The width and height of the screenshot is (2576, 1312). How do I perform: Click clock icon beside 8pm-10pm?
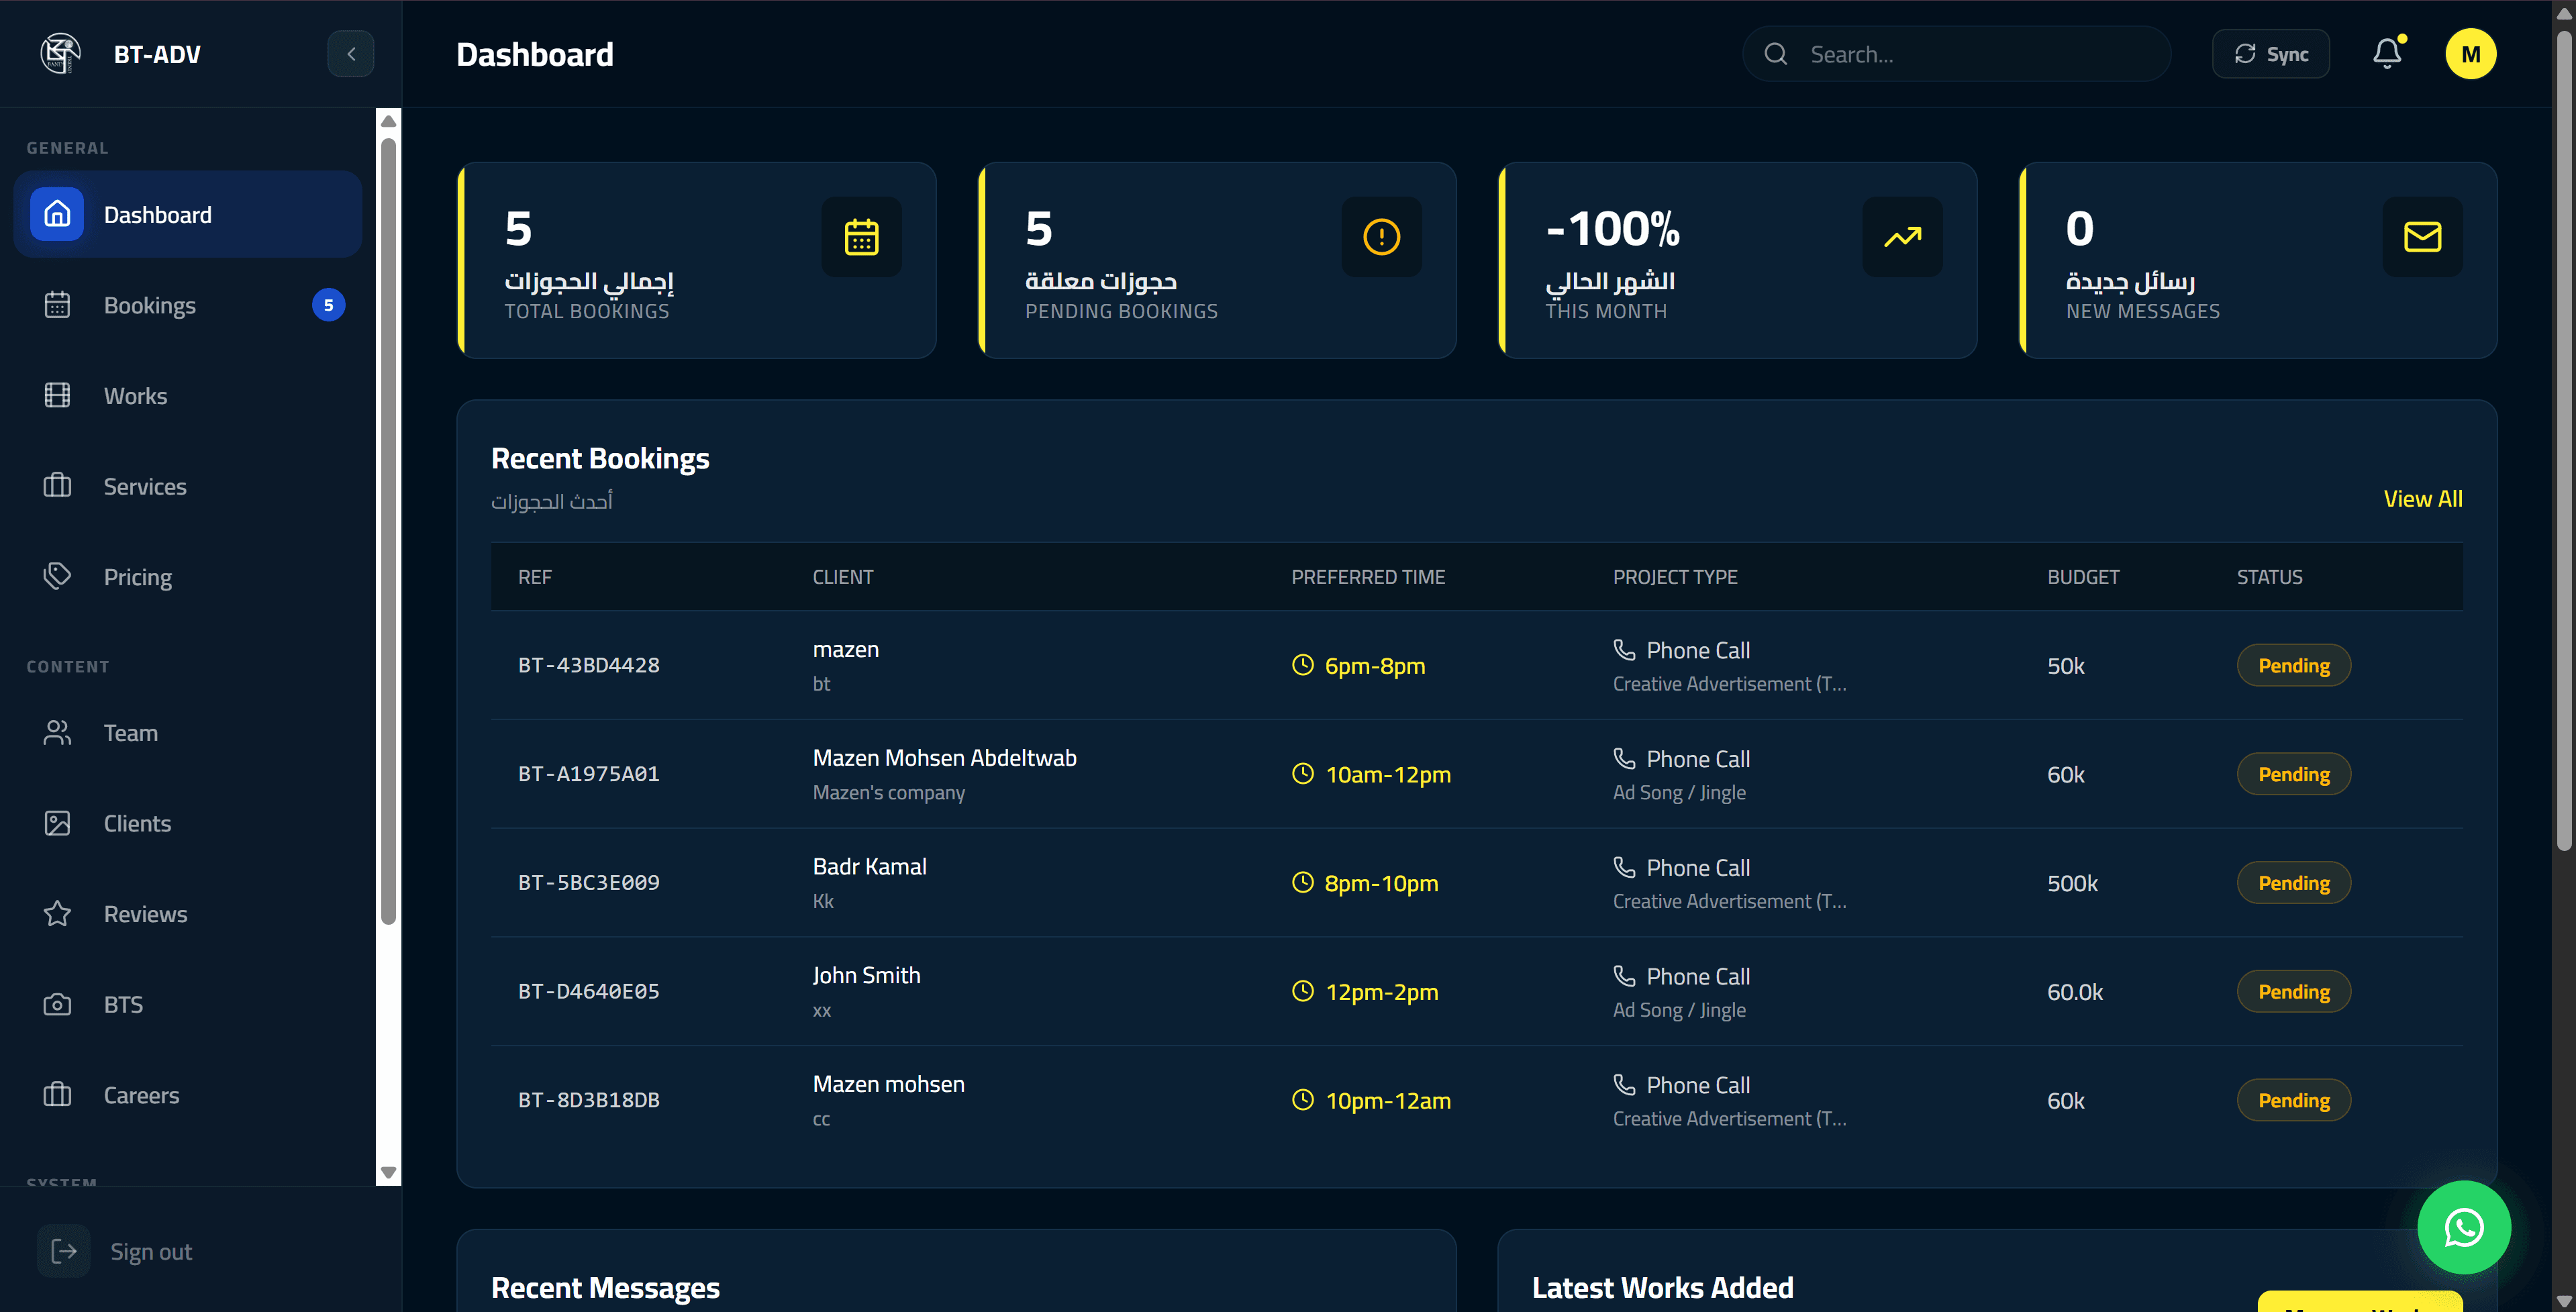tap(1302, 882)
